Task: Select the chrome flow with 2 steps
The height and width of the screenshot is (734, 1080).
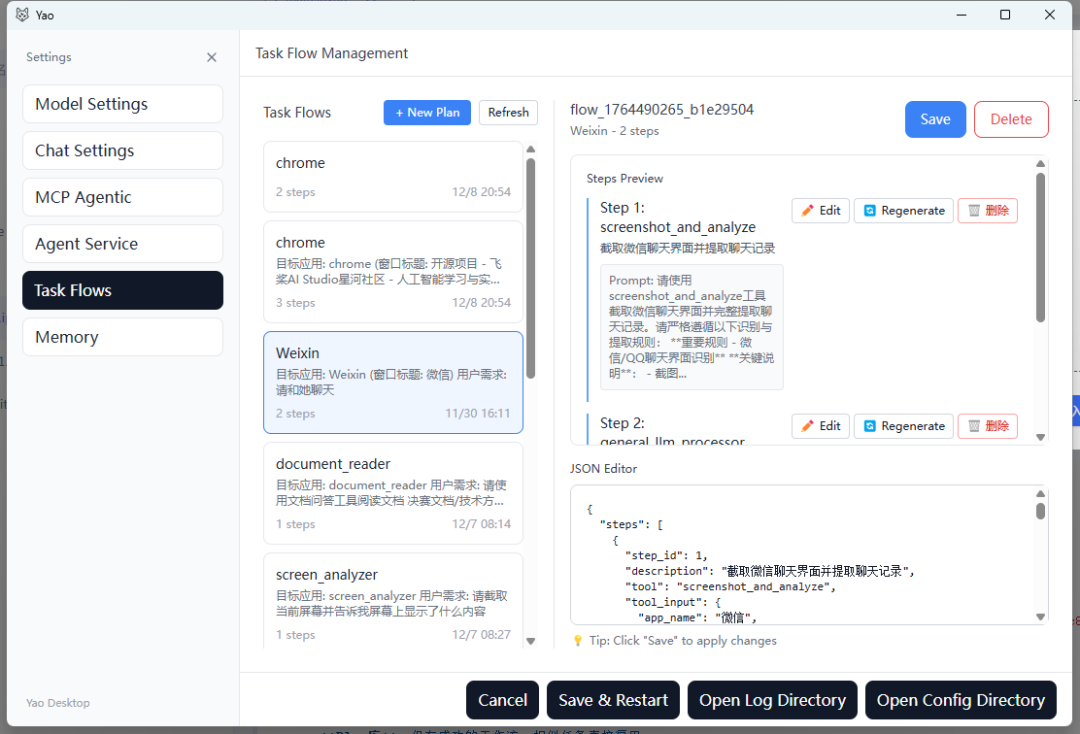Action: point(393,177)
